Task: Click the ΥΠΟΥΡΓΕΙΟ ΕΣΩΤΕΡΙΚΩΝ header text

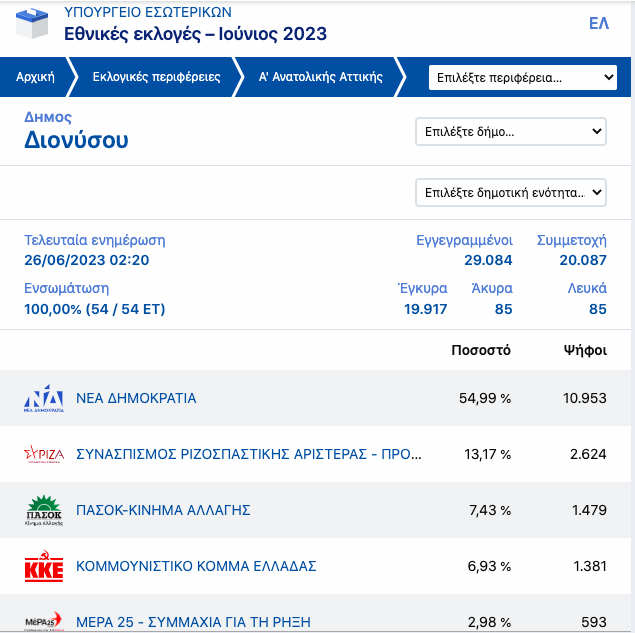Action: click(x=148, y=12)
